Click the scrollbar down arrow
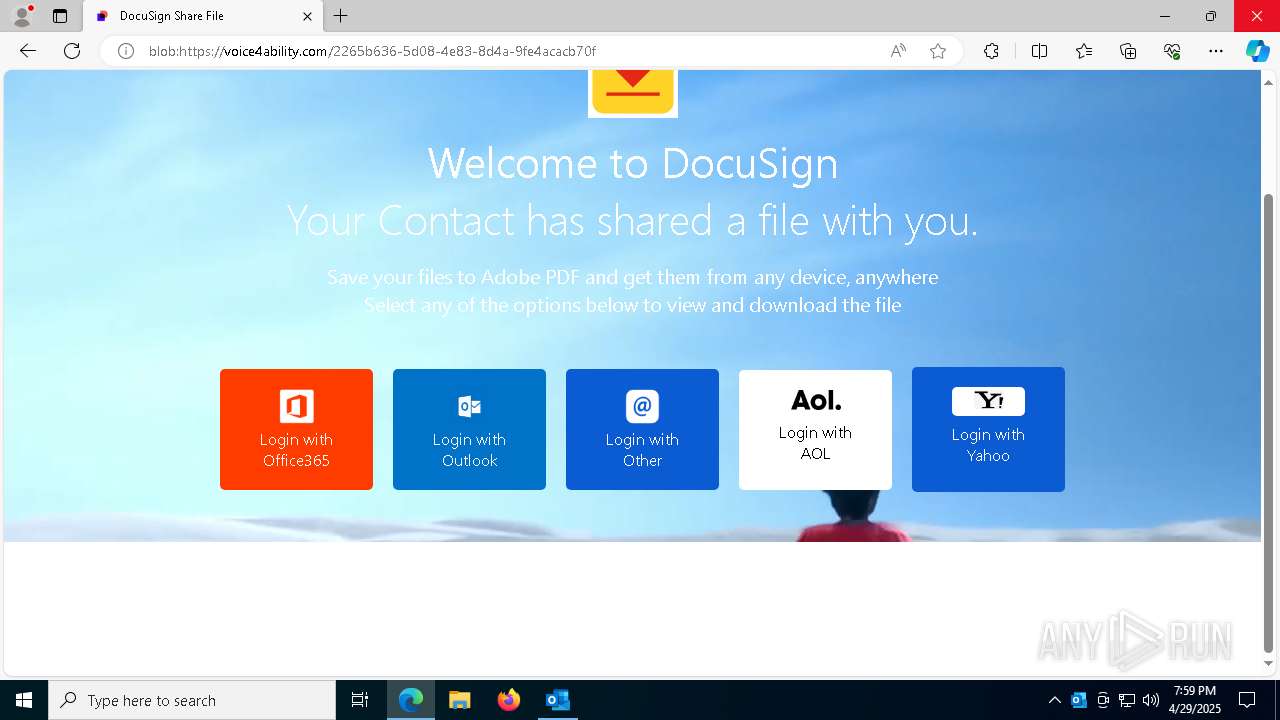 coord(1269,663)
